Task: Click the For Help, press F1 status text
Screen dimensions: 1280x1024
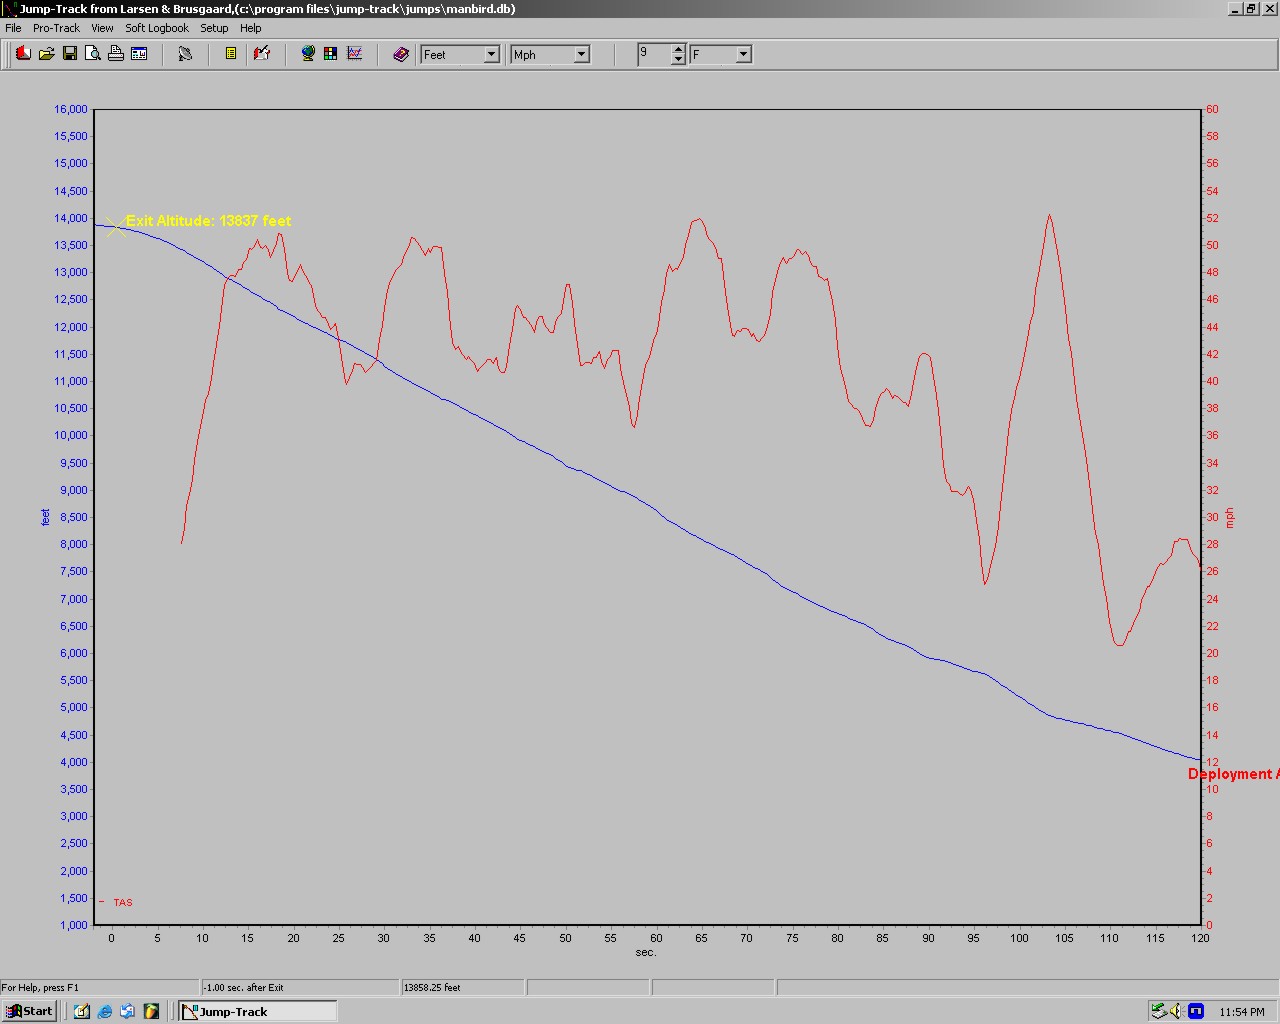Action: point(40,987)
